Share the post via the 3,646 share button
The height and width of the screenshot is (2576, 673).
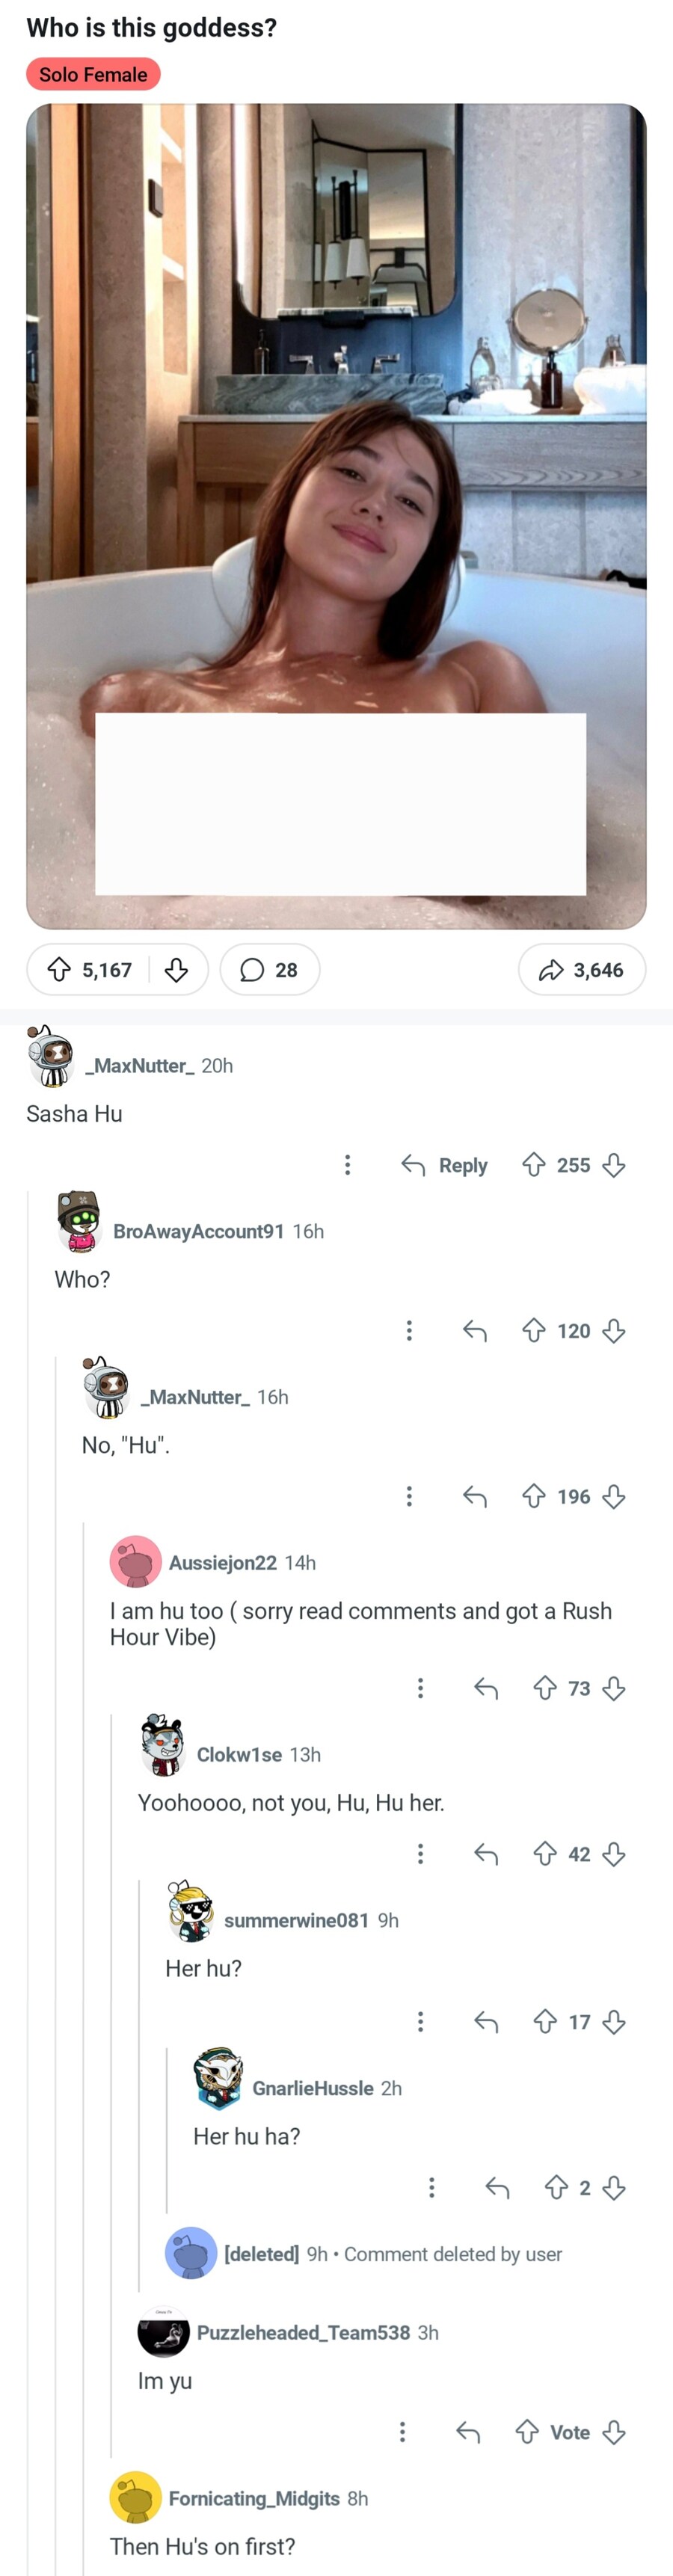coord(581,969)
